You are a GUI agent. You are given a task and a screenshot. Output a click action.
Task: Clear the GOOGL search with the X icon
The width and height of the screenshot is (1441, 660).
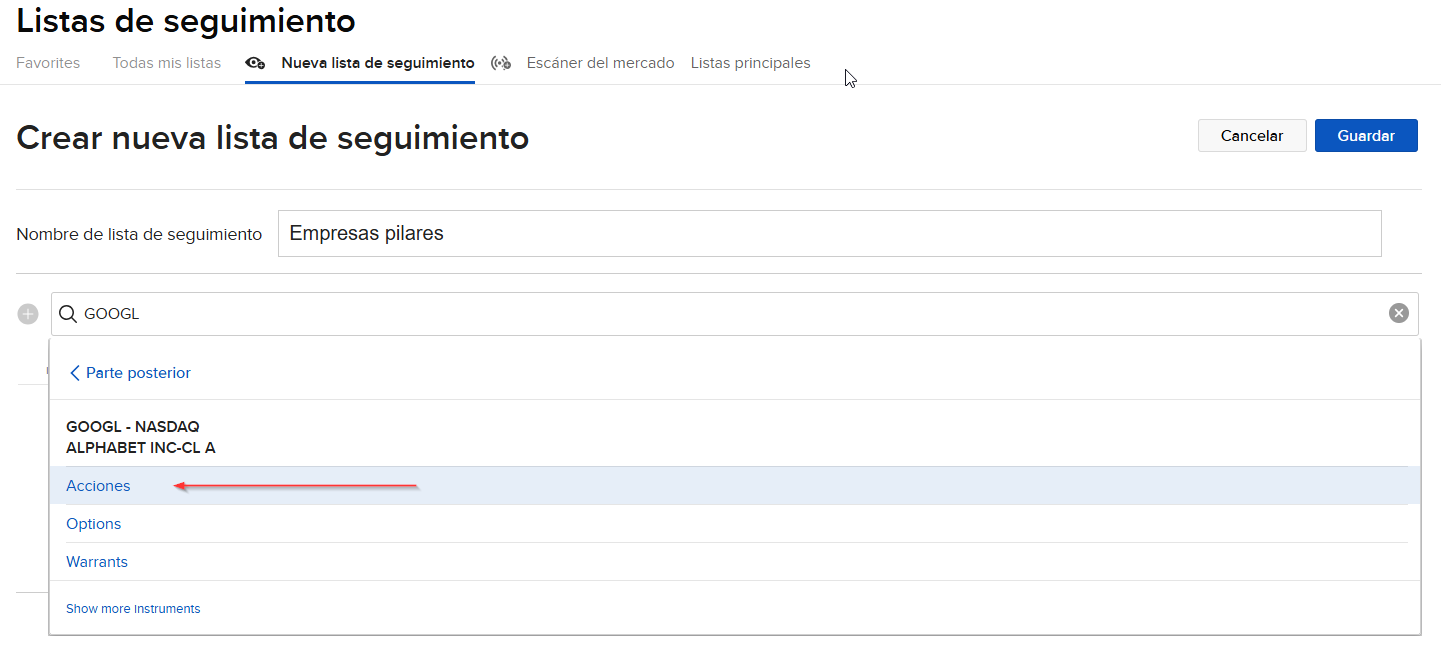(1398, 313)
